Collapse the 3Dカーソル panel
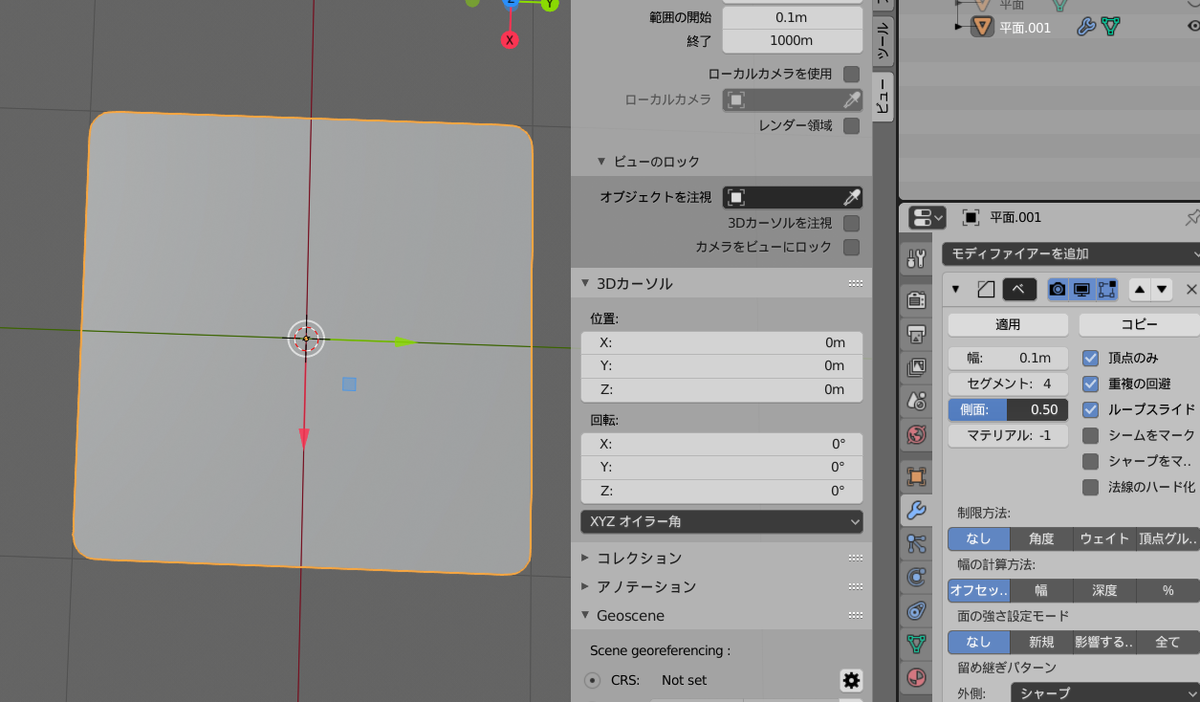 point(585,284)
